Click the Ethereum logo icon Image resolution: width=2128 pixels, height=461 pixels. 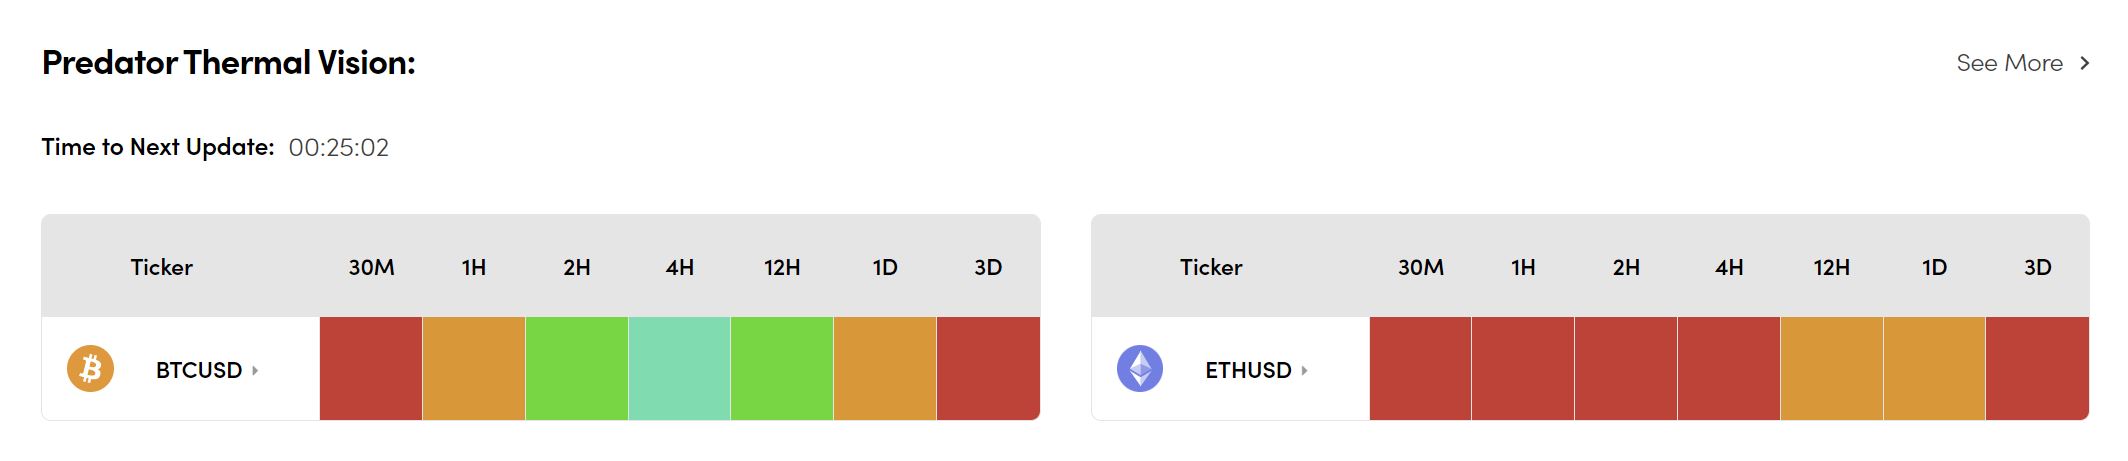(1140, 369)
